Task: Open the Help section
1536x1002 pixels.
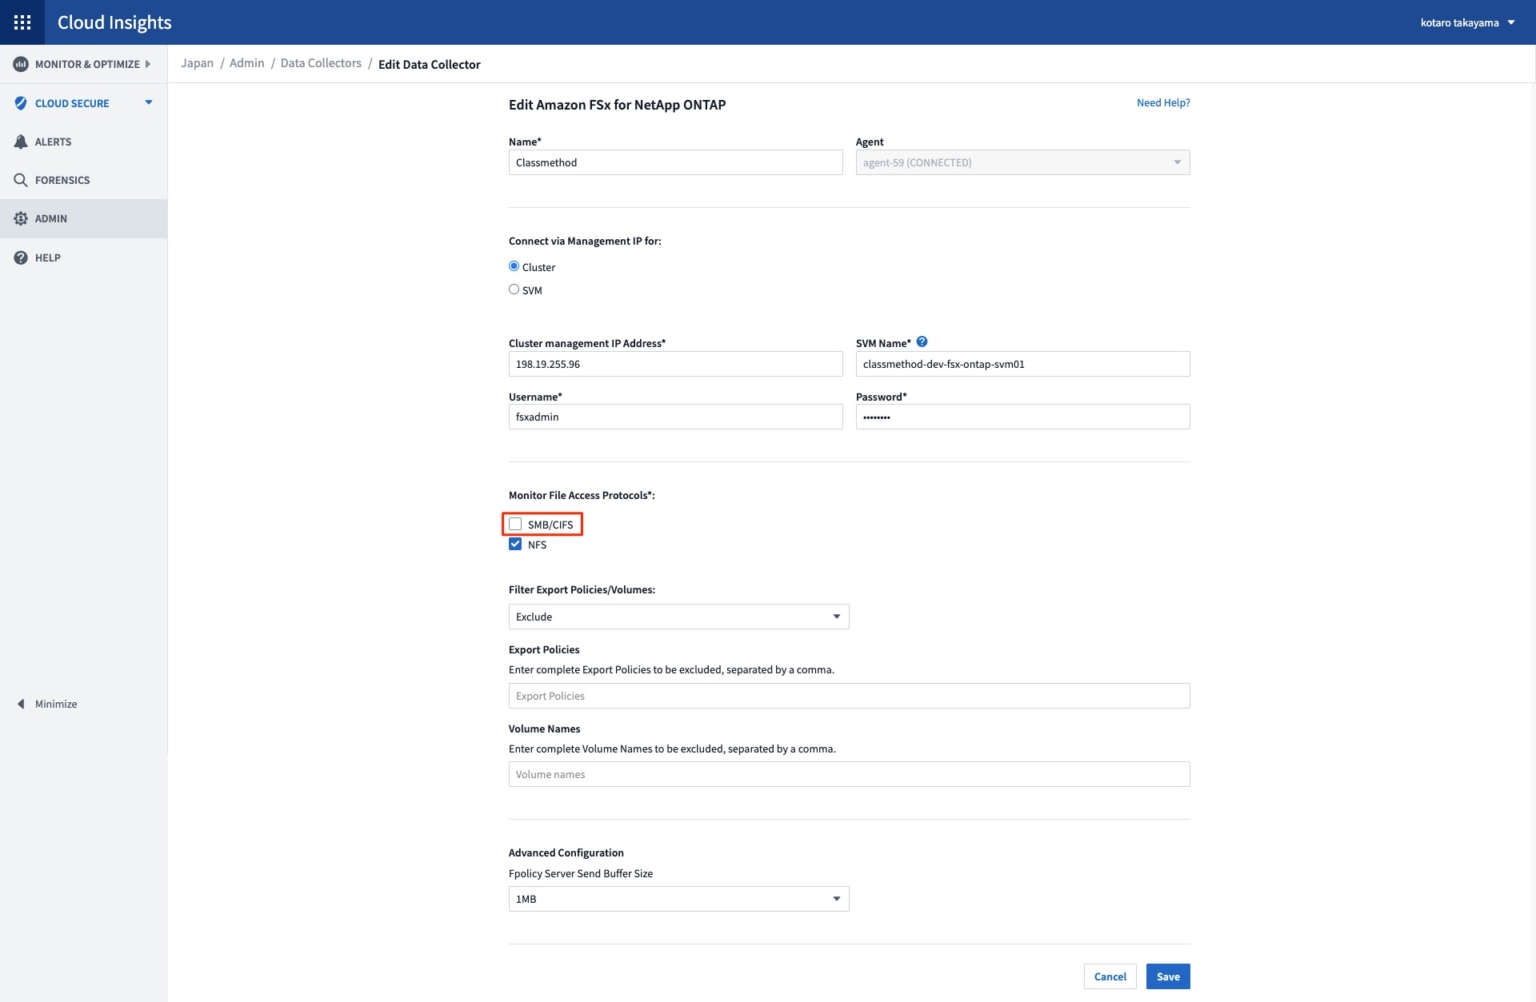Action: point(46,257)
